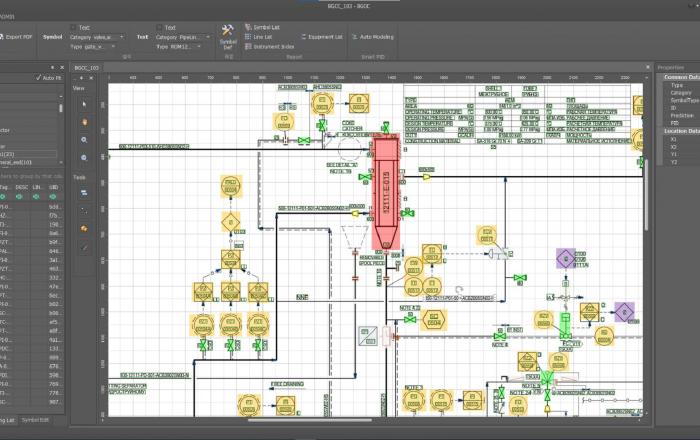The image size is (700, 440).
Task: Open the Symbol Category dropdown
Action: [97, 37]
